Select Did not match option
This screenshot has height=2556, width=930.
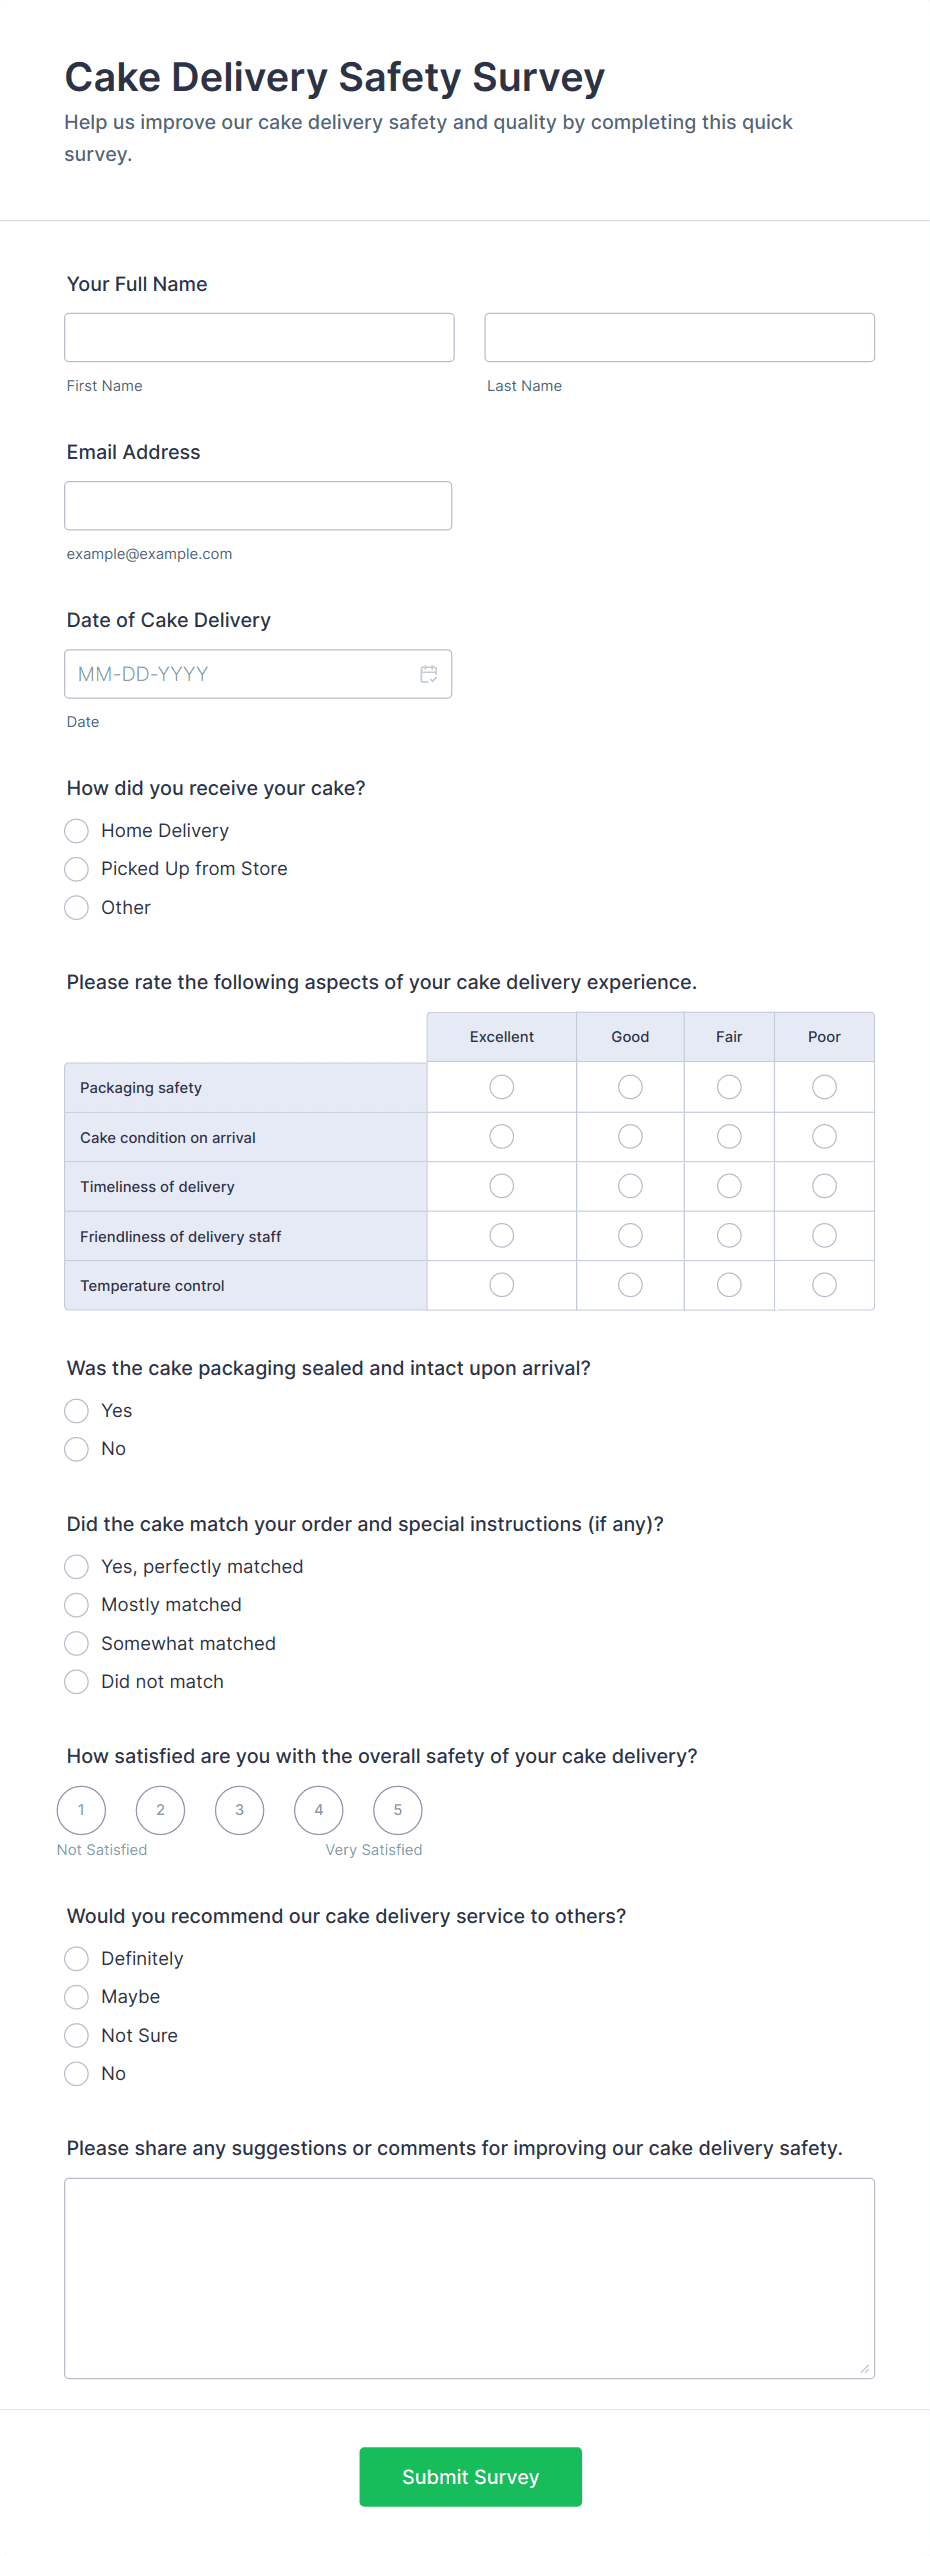(77, 1682)
